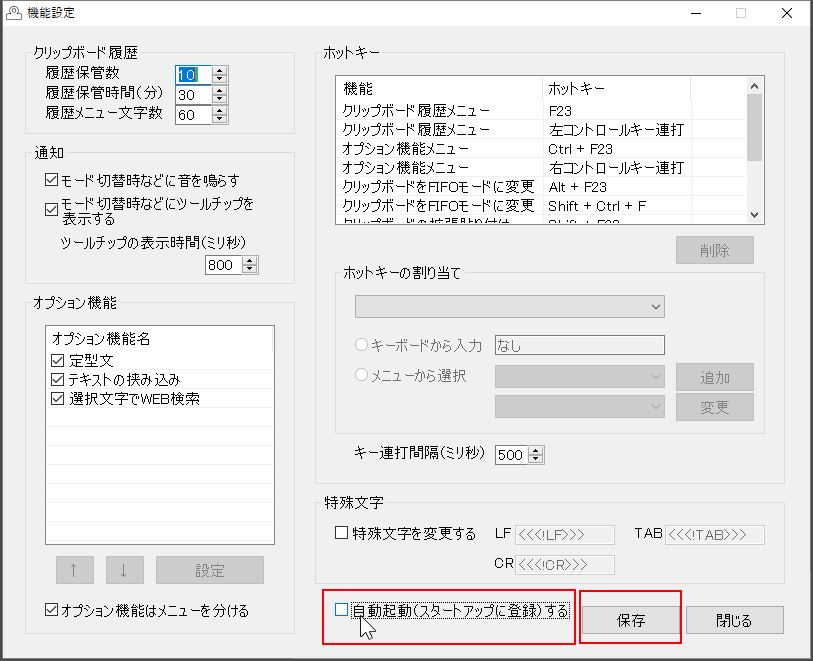Screen dimensions: 813x661
Task: Move an option down using the ↓ button
Action: click(x=123, y=570)
